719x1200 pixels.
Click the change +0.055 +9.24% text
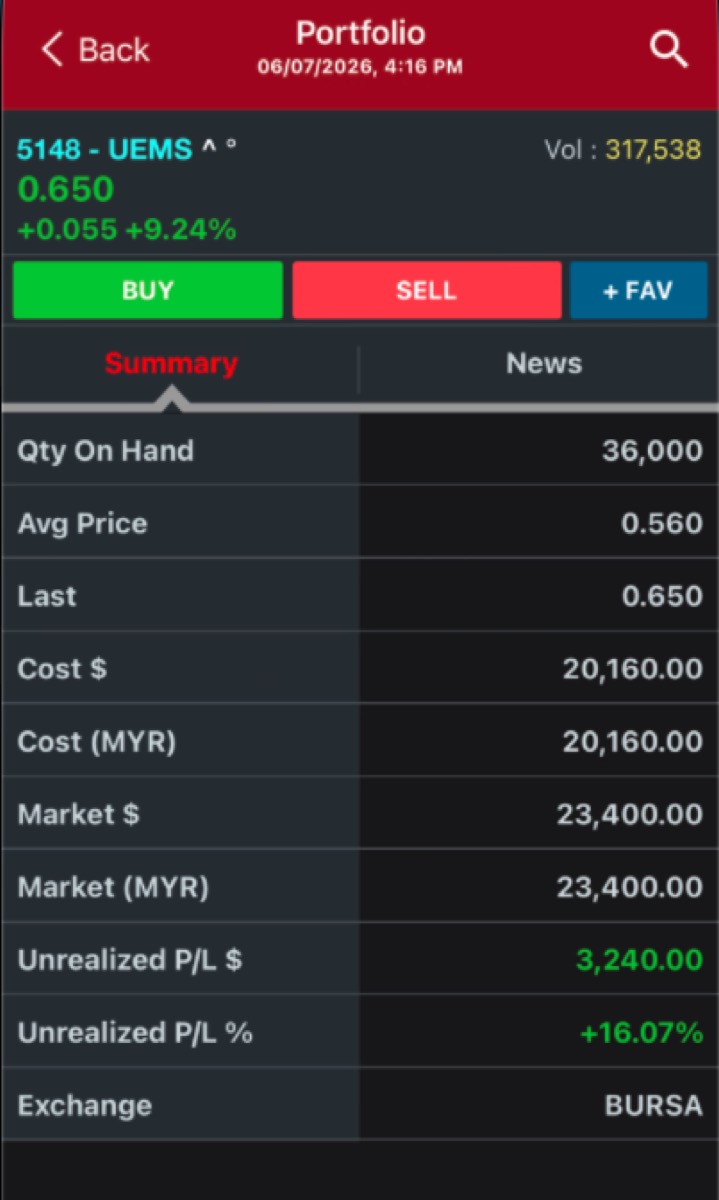pos(127,230)
